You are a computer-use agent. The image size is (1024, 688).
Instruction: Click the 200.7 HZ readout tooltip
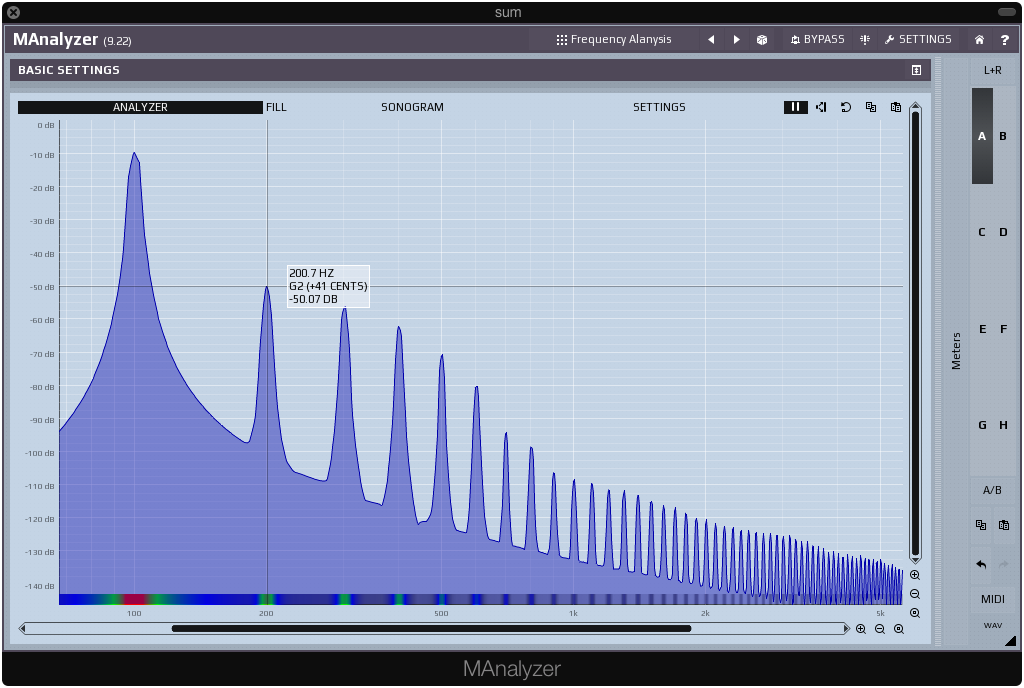coord(328,286)
